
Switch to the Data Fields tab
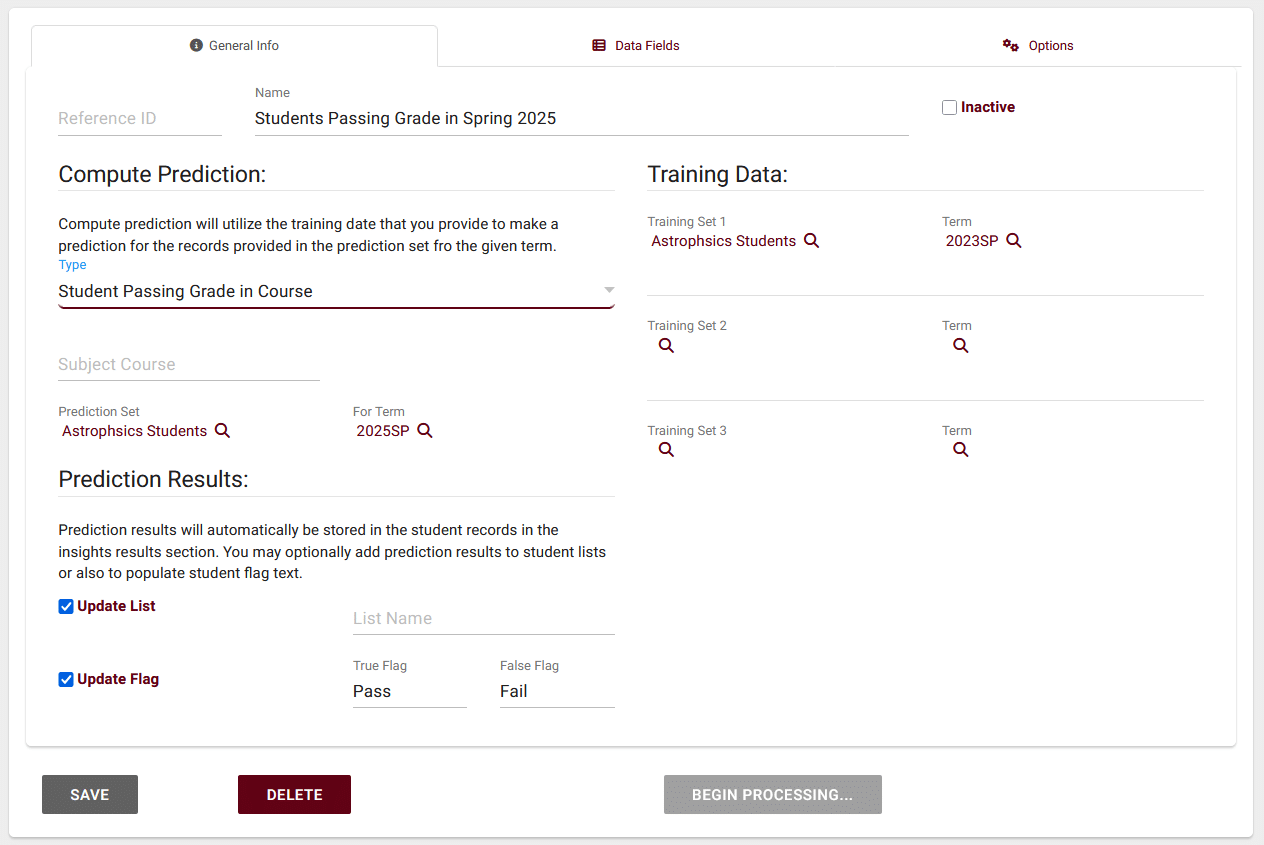click(636, 46)
